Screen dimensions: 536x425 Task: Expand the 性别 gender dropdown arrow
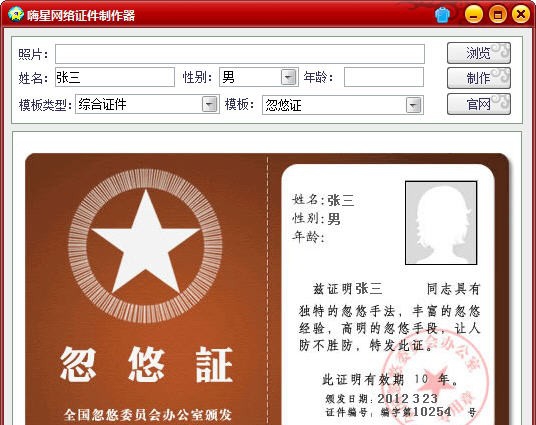point(289,77)
